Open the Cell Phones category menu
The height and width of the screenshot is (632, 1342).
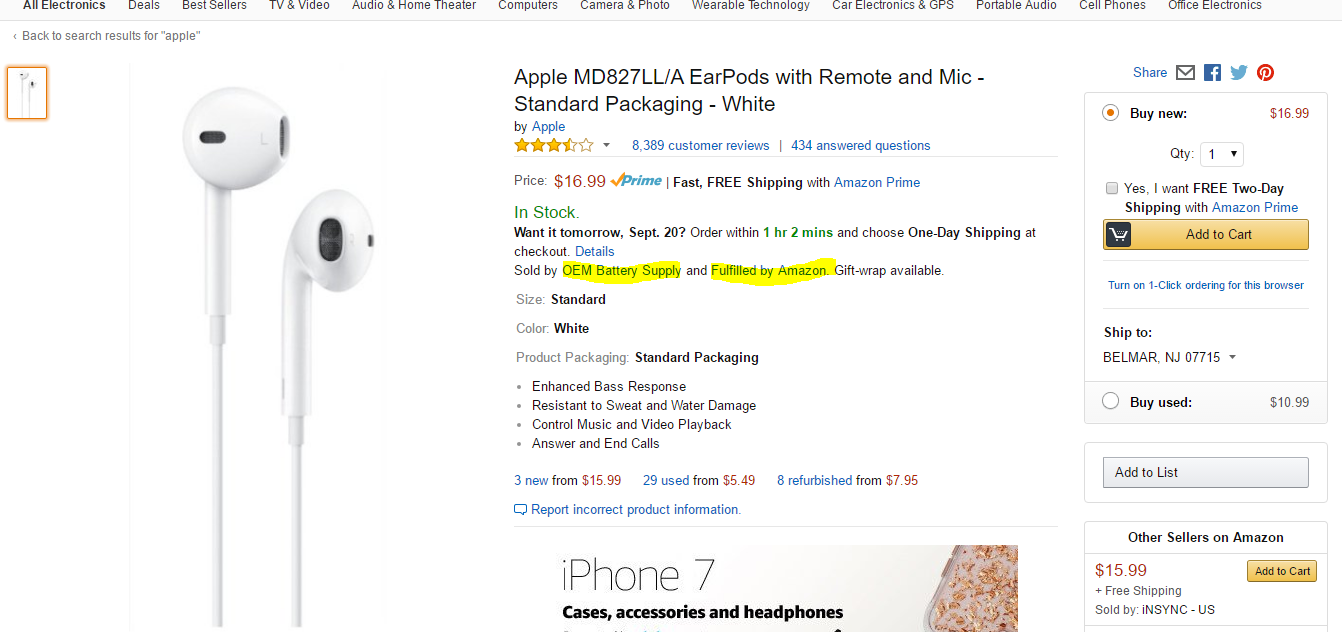coord(1112,6)
